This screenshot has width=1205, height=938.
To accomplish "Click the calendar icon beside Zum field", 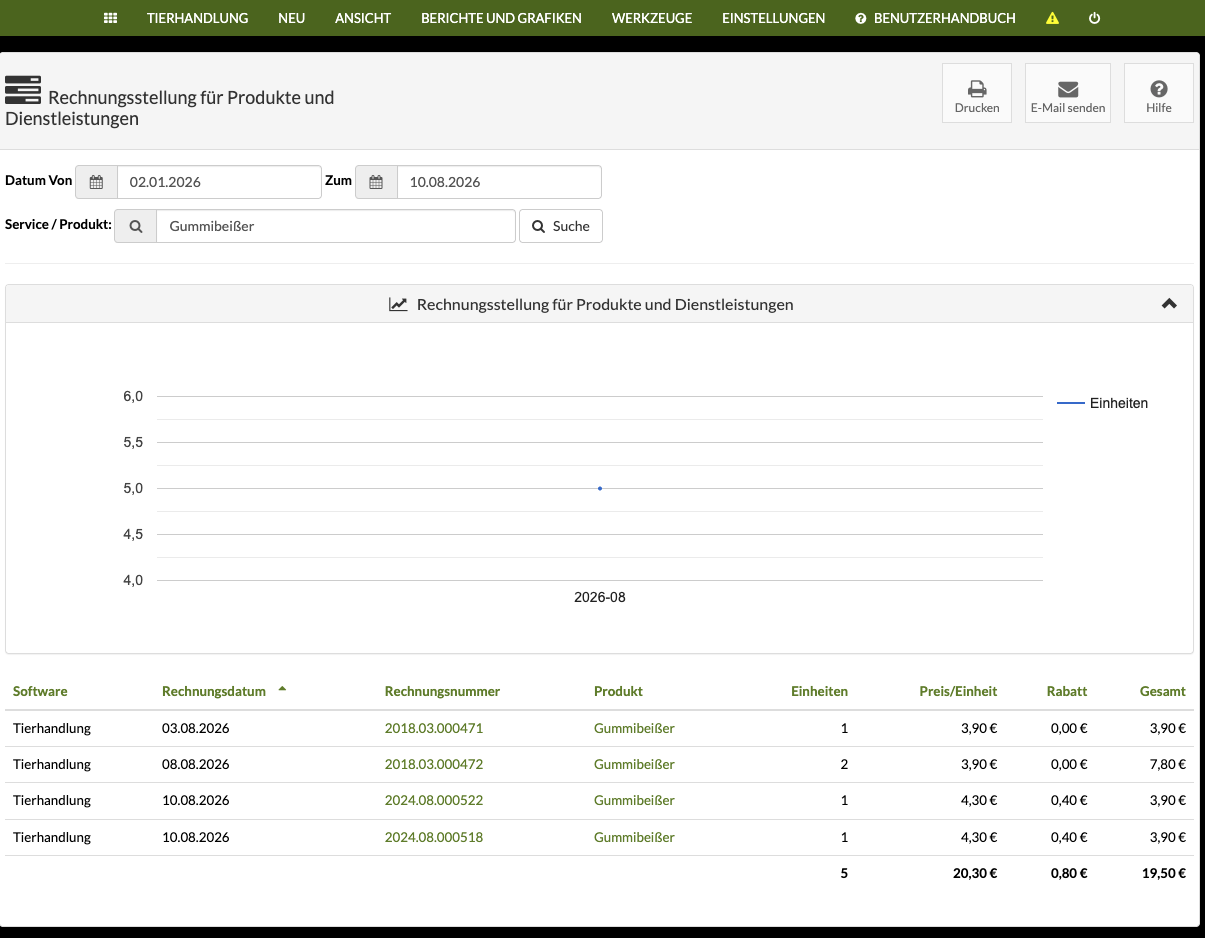I will click(376, 182).
